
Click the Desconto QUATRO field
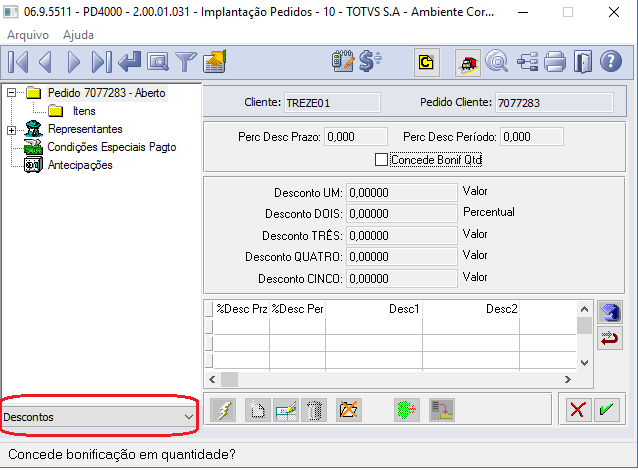[x=402, y=257]
